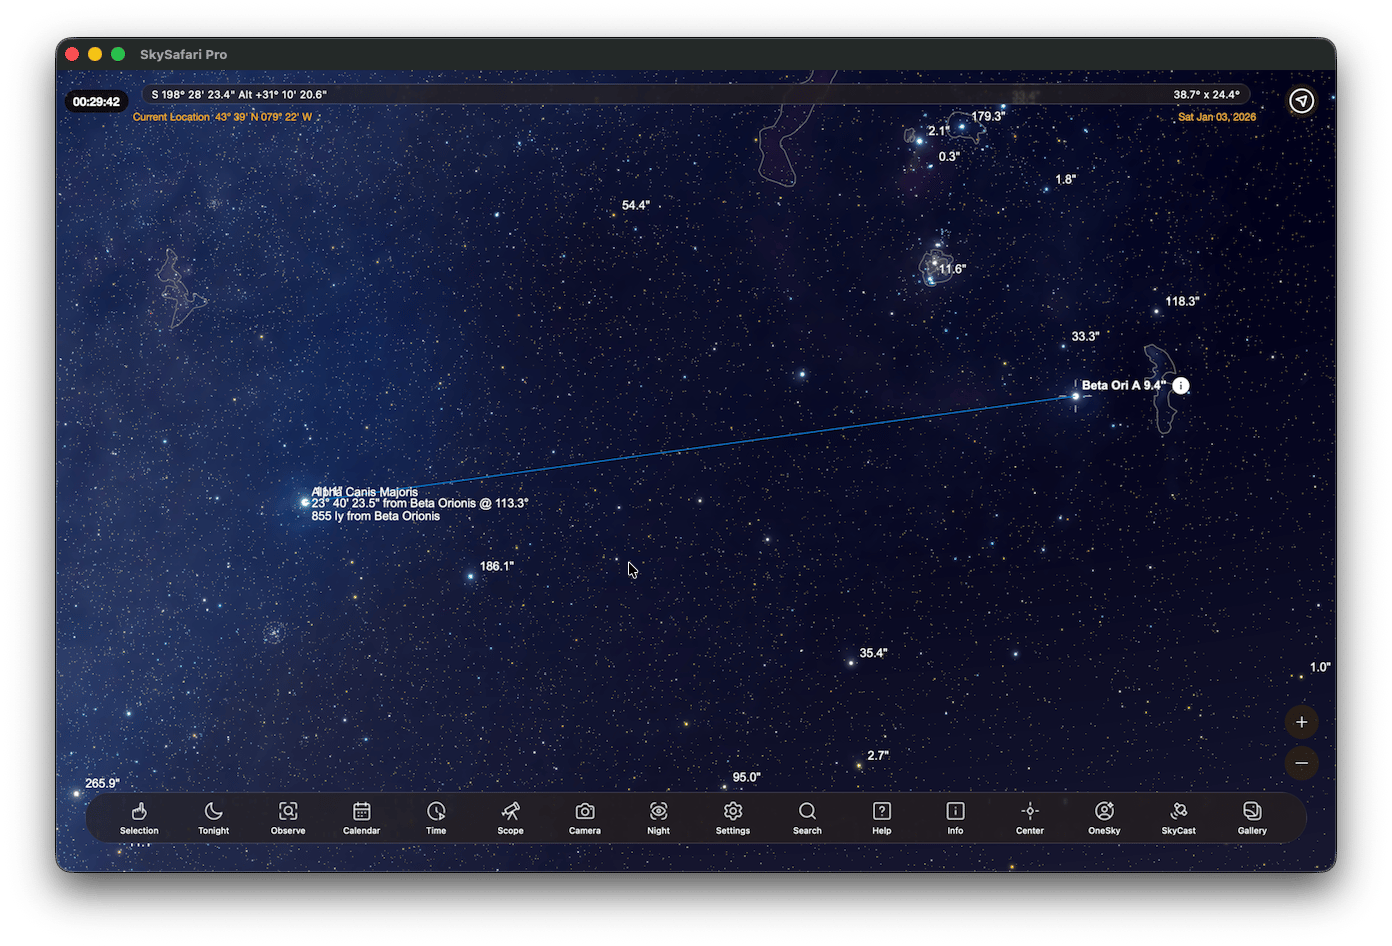The height and width of the screenshot is (946, 1392).
Task: Select the double star labeled 179.3"
Action: tap(962, 126)
